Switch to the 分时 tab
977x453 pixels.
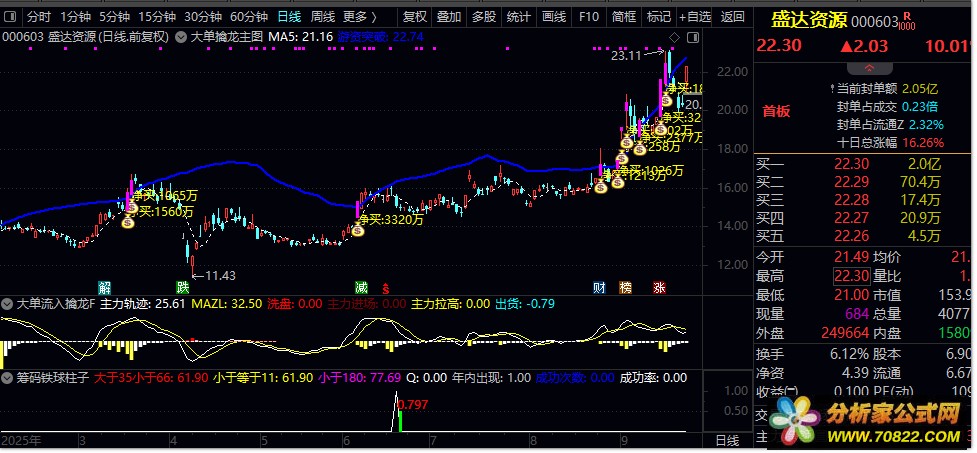point(39,17)
